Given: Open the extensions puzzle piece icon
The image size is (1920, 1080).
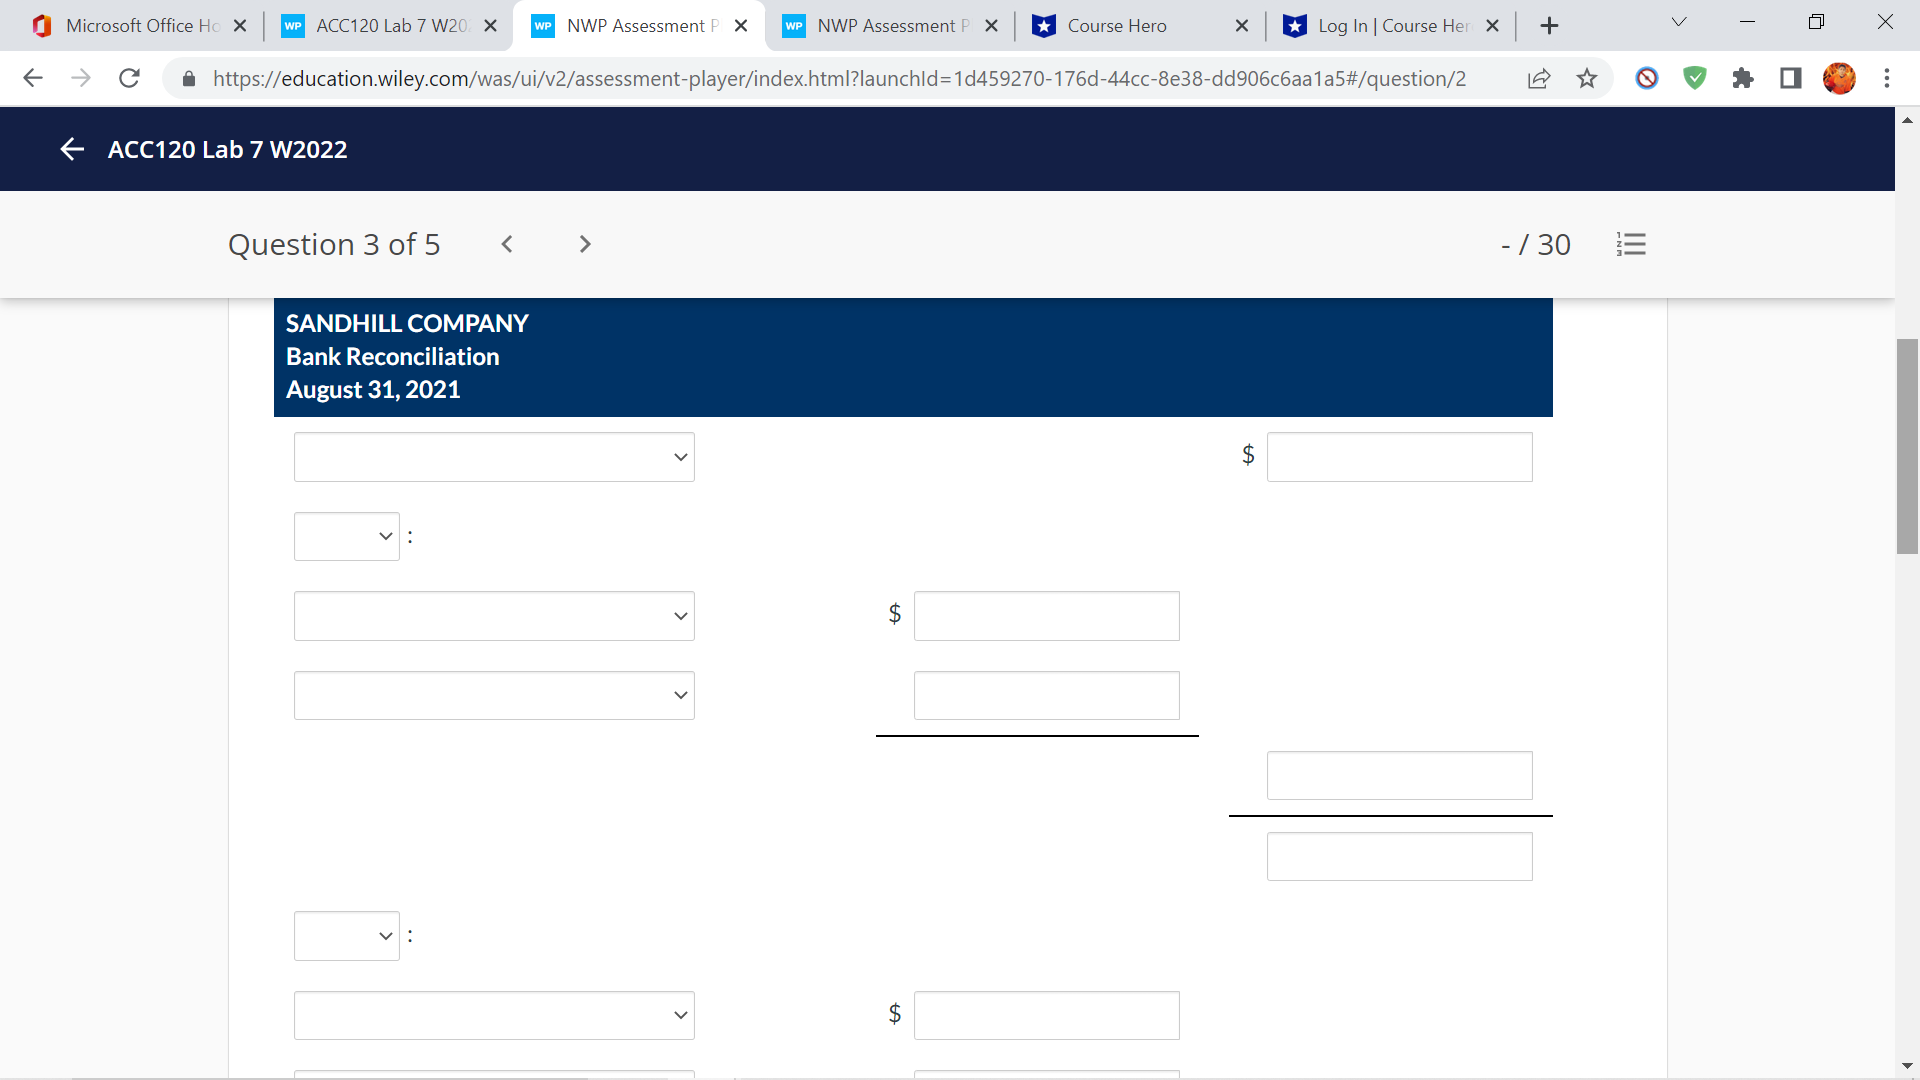Looking at the screenshot, I should [1743, 78].
